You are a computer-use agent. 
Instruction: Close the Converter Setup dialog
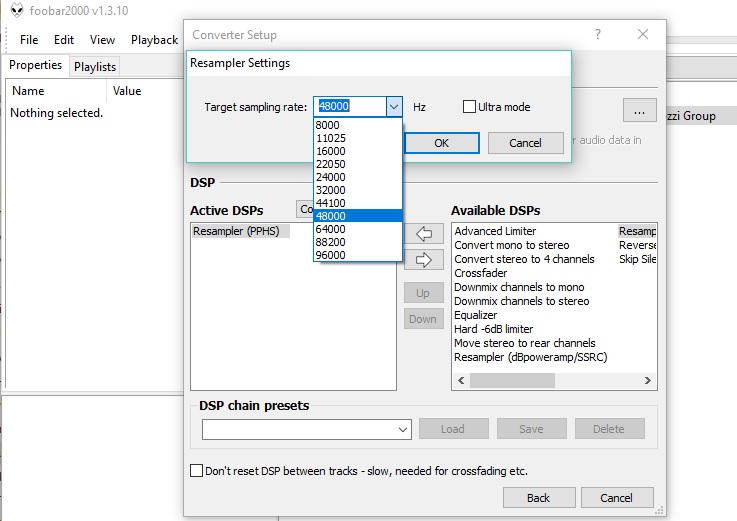click(x=643, y=34)
